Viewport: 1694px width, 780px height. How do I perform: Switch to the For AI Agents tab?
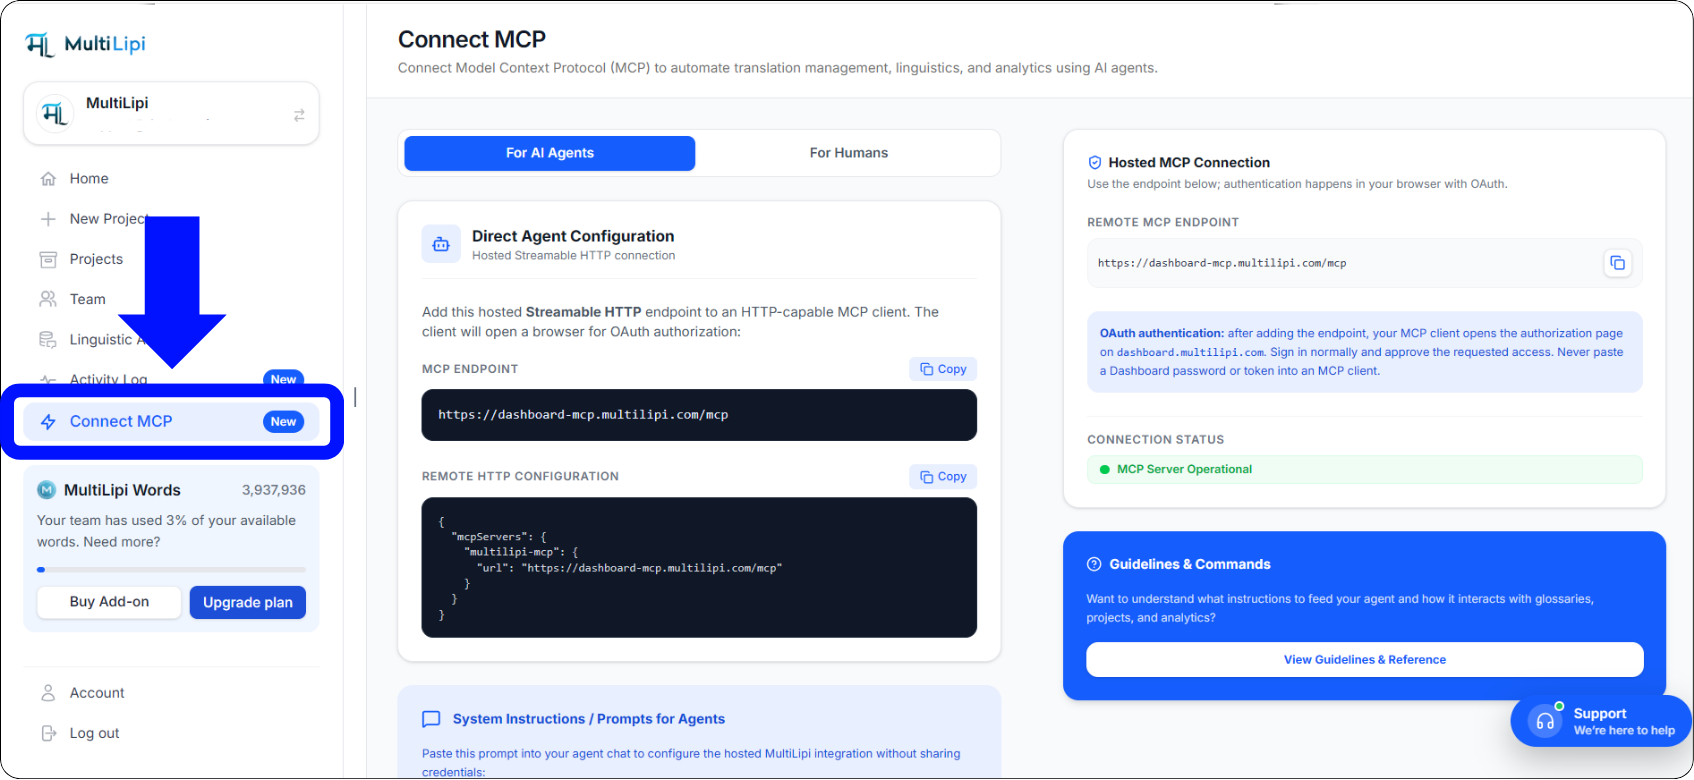(550, 153)
